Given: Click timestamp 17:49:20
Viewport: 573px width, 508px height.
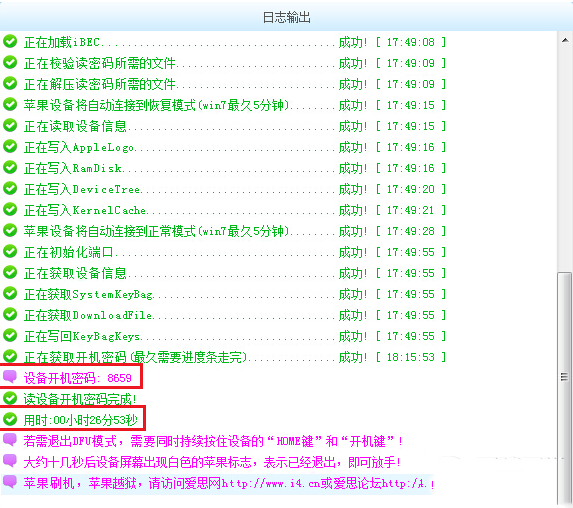Looking at the screenshot, I should tap(411, 189).
